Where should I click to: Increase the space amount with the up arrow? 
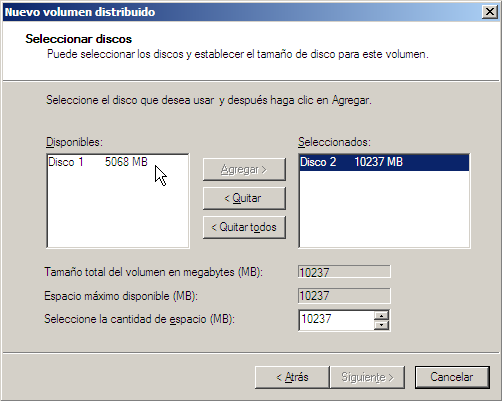381,315
